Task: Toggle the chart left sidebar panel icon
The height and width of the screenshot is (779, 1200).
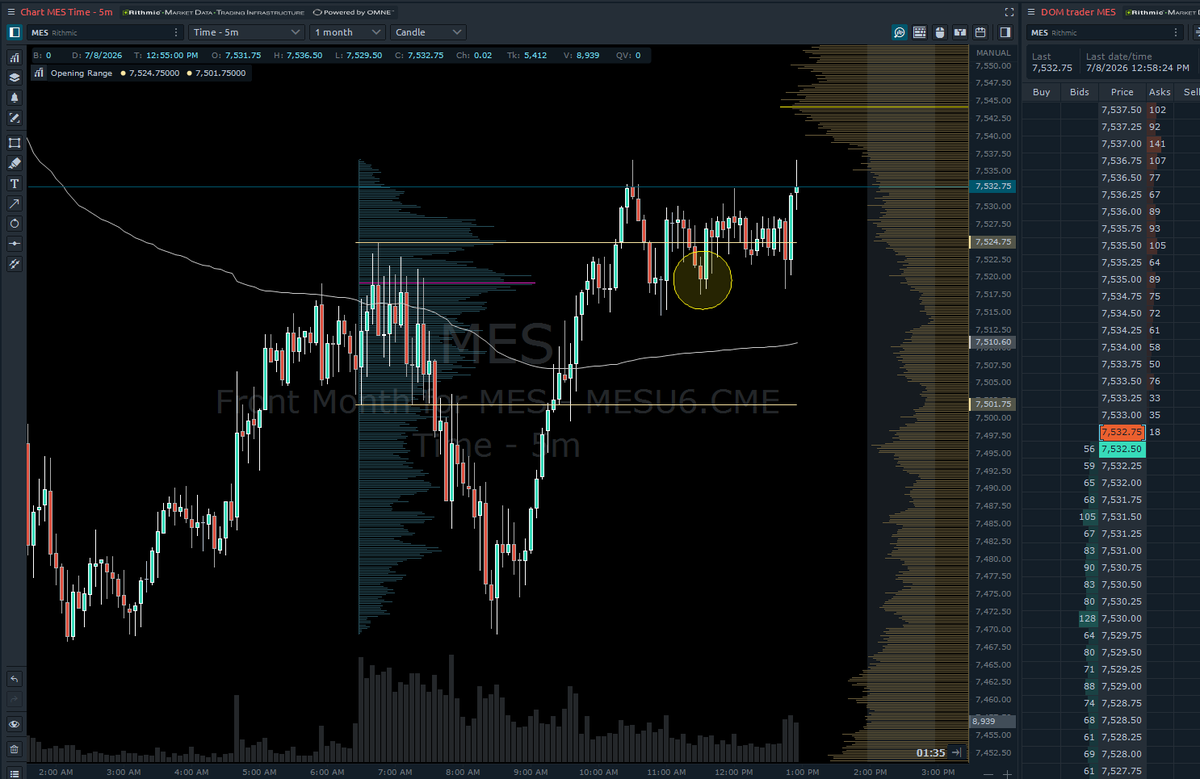Action: pos(14,32)
